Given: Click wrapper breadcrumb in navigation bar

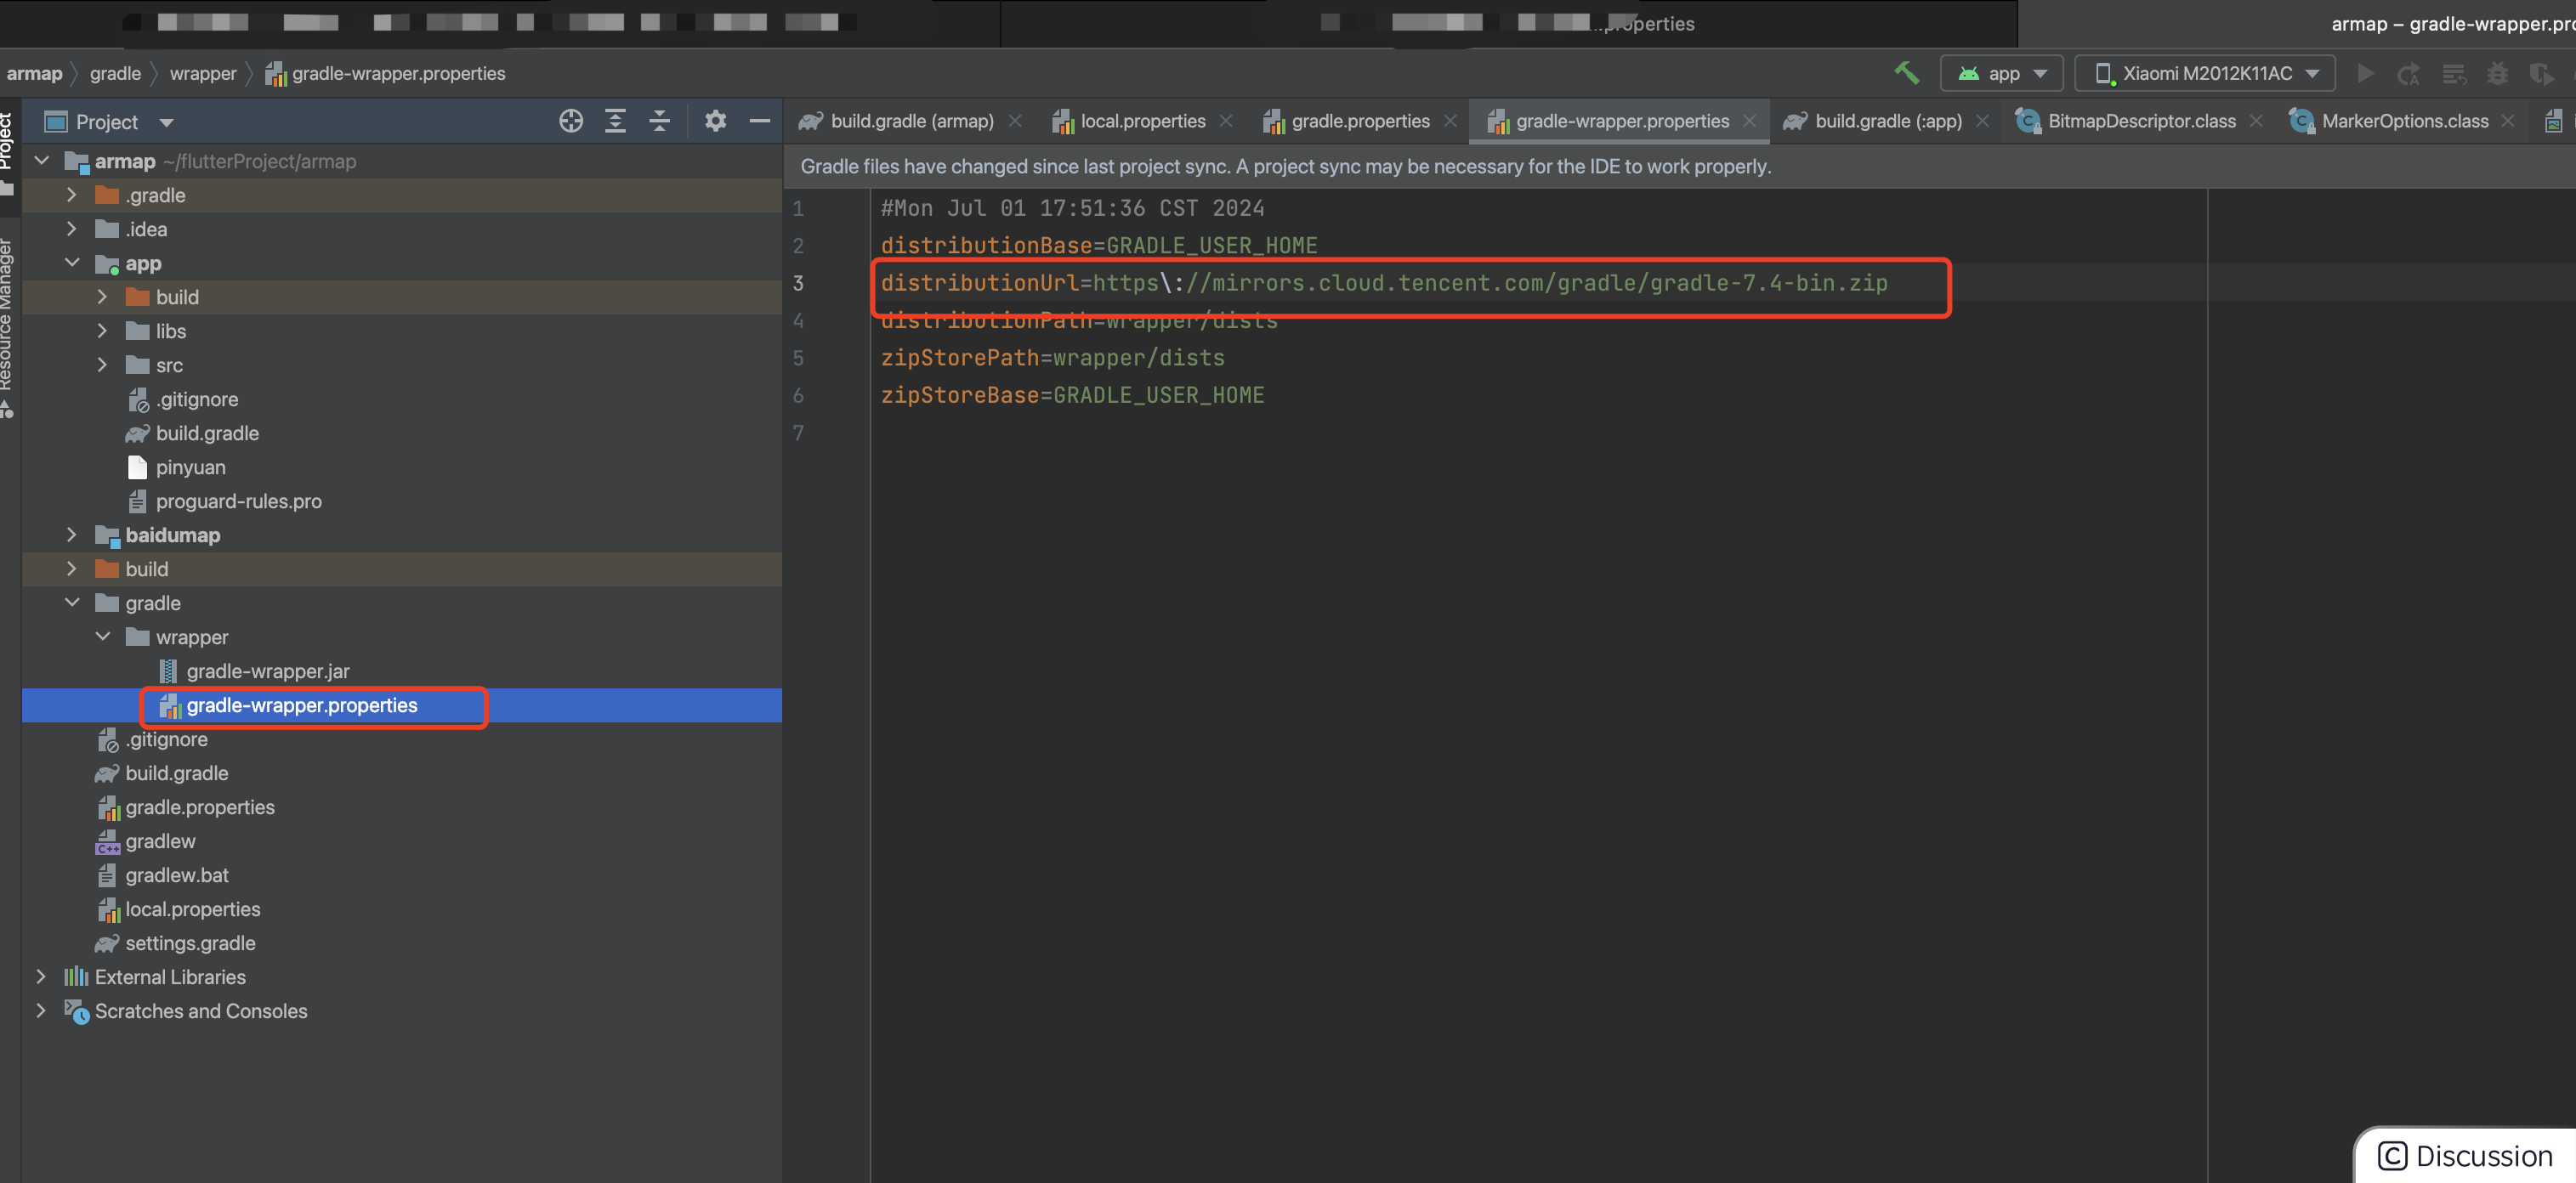Looking at the screenshot, I should (x=203, y=73).
